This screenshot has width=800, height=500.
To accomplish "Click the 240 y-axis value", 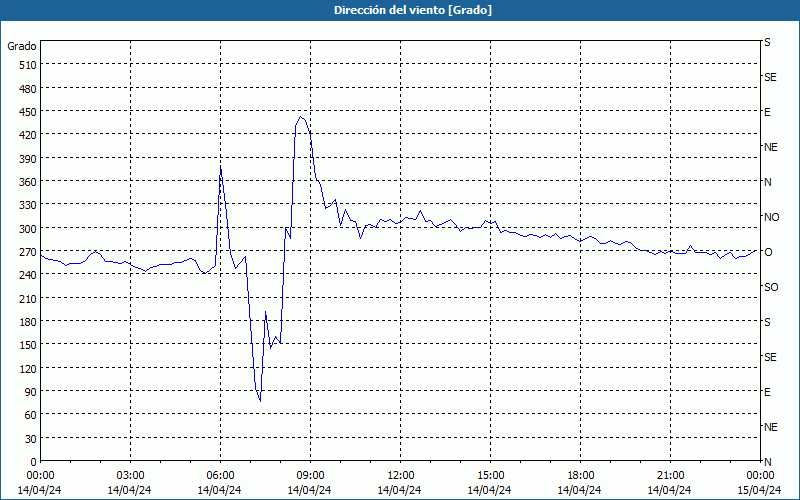I will pos(28,275).
